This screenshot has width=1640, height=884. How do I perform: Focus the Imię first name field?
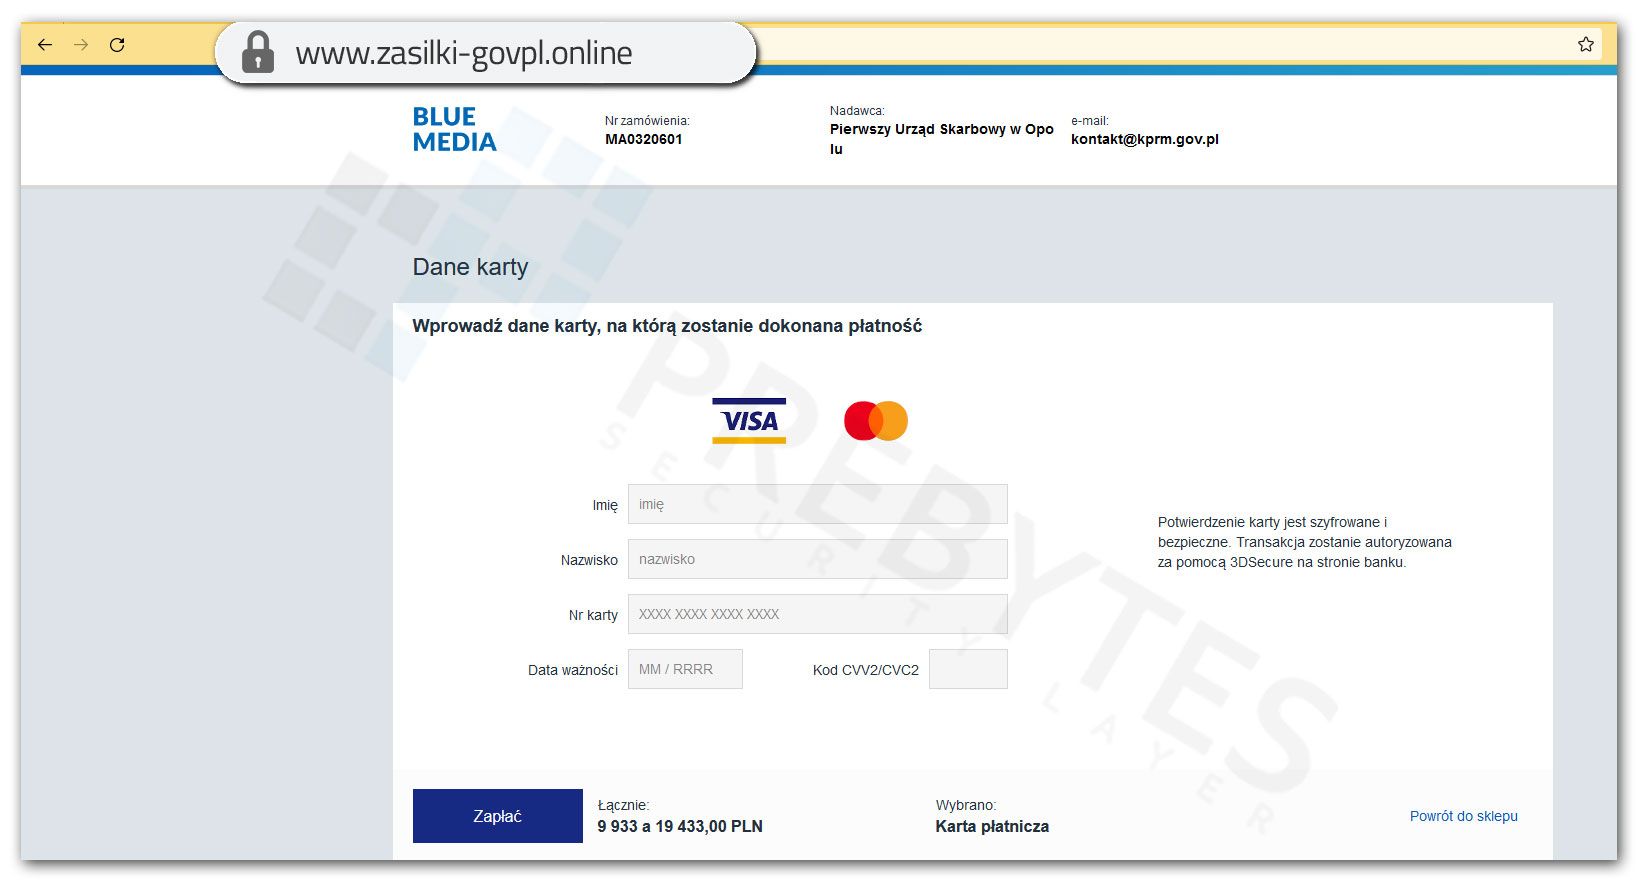pyautogui.click(x=817, y=504)
